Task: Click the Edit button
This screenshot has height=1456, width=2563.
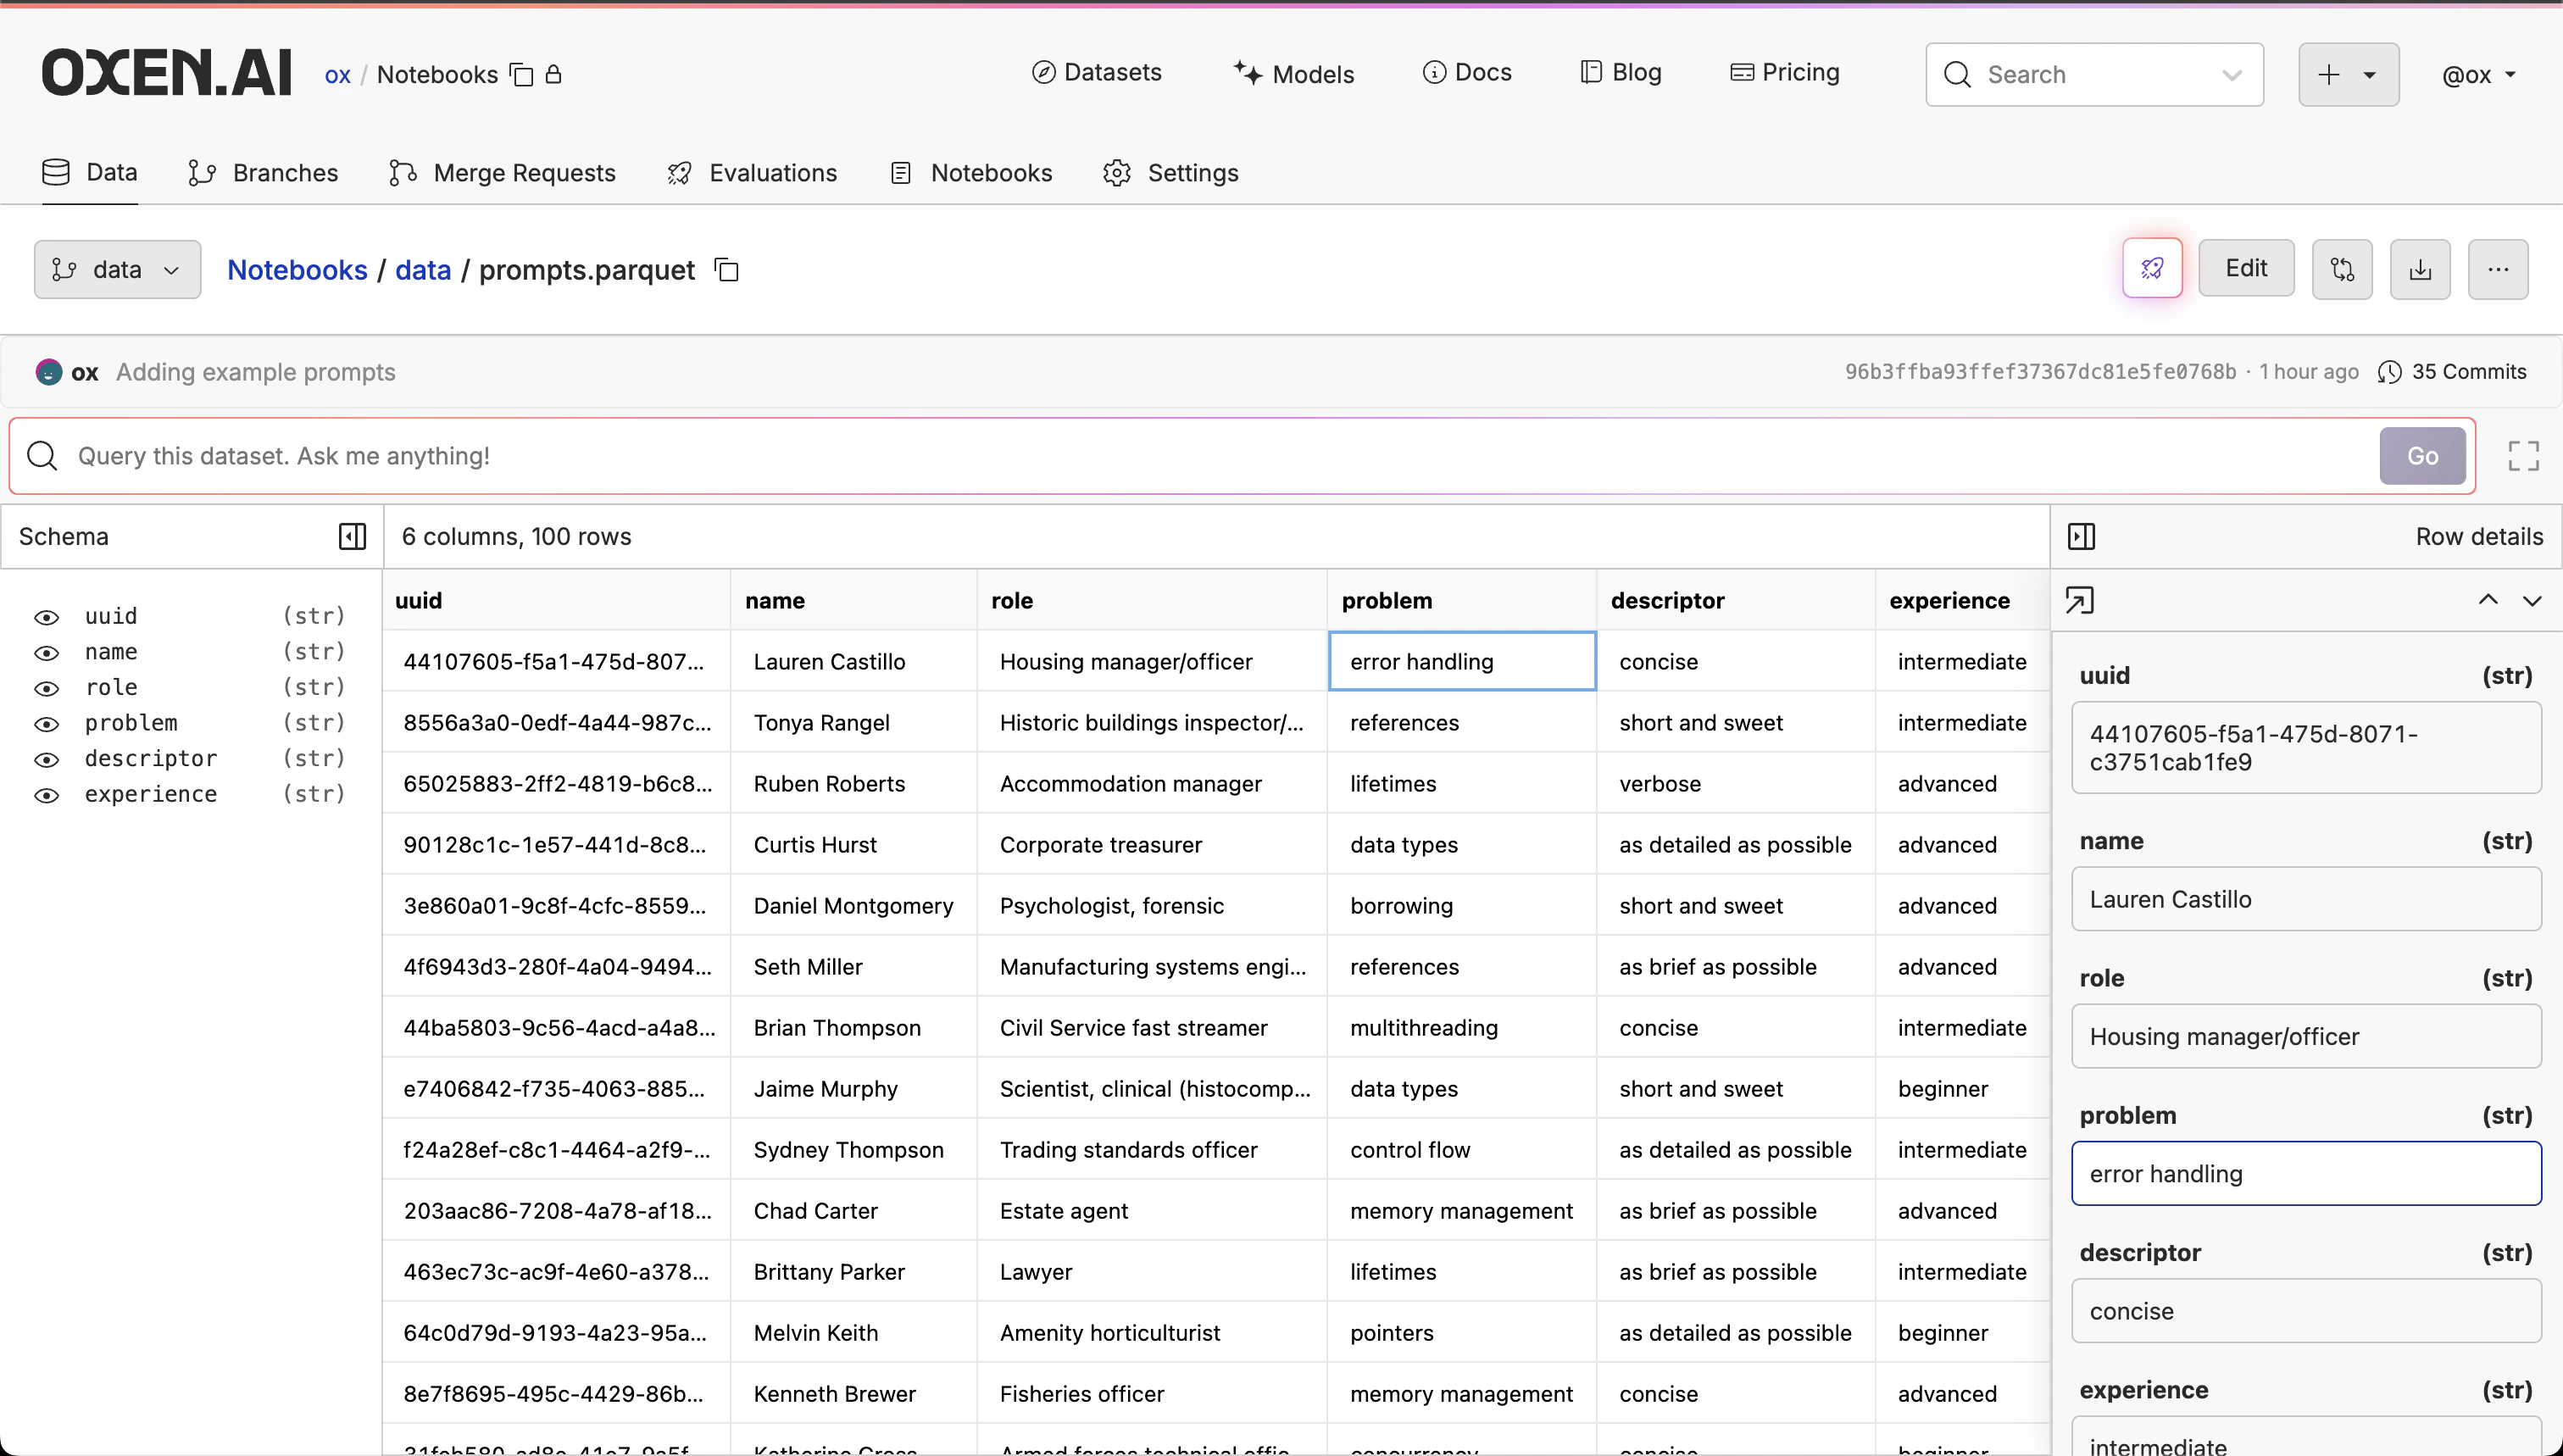Action: [2245, 267]
